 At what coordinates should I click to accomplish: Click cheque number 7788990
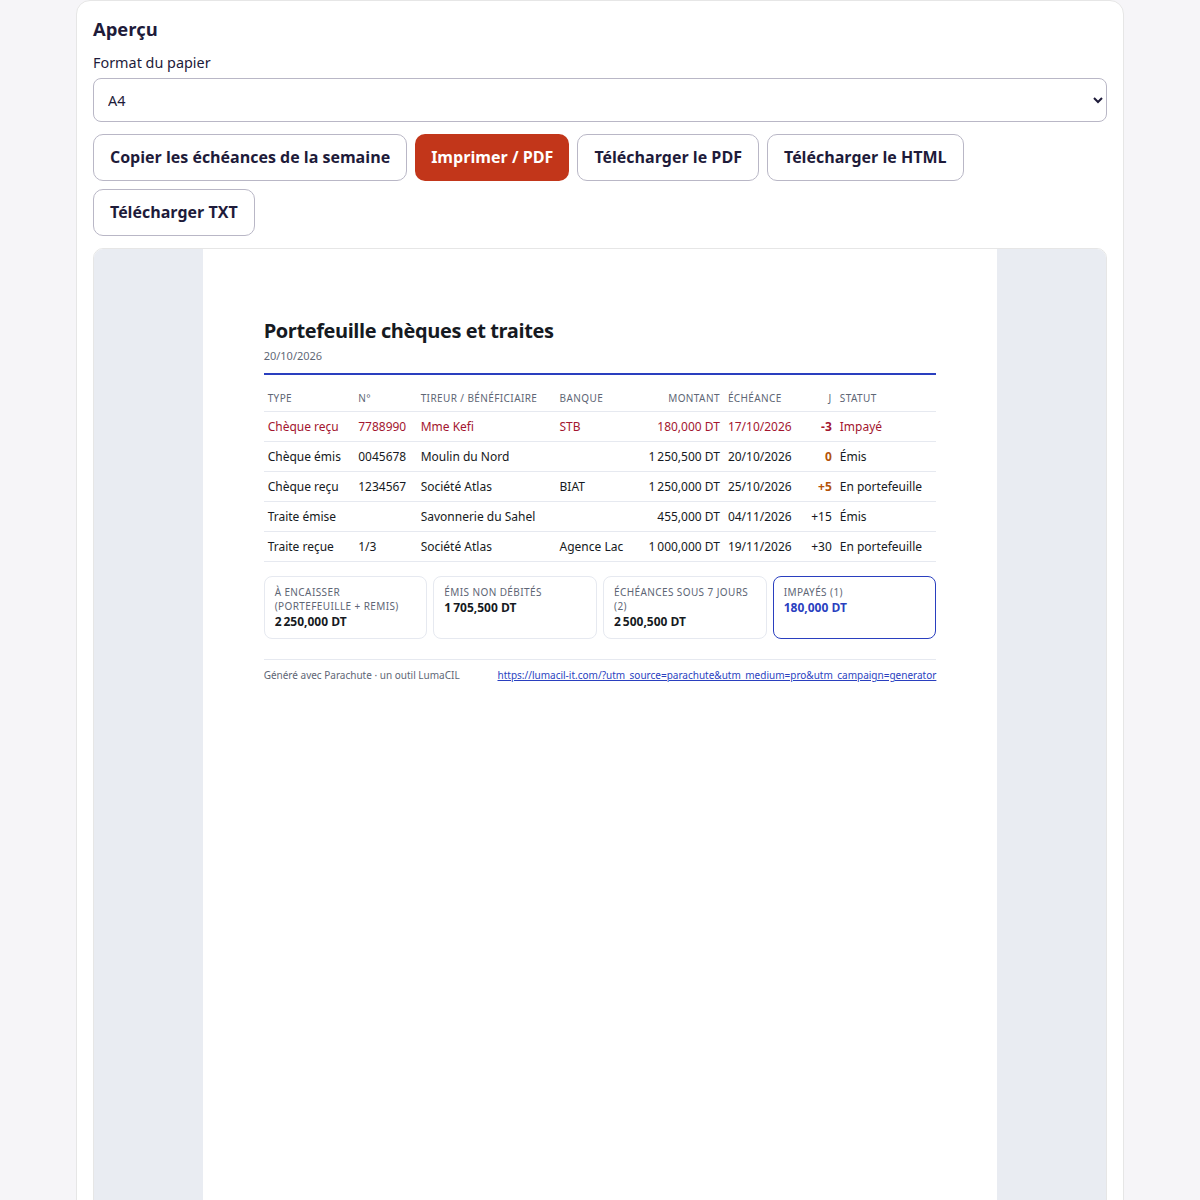point(382,427)
